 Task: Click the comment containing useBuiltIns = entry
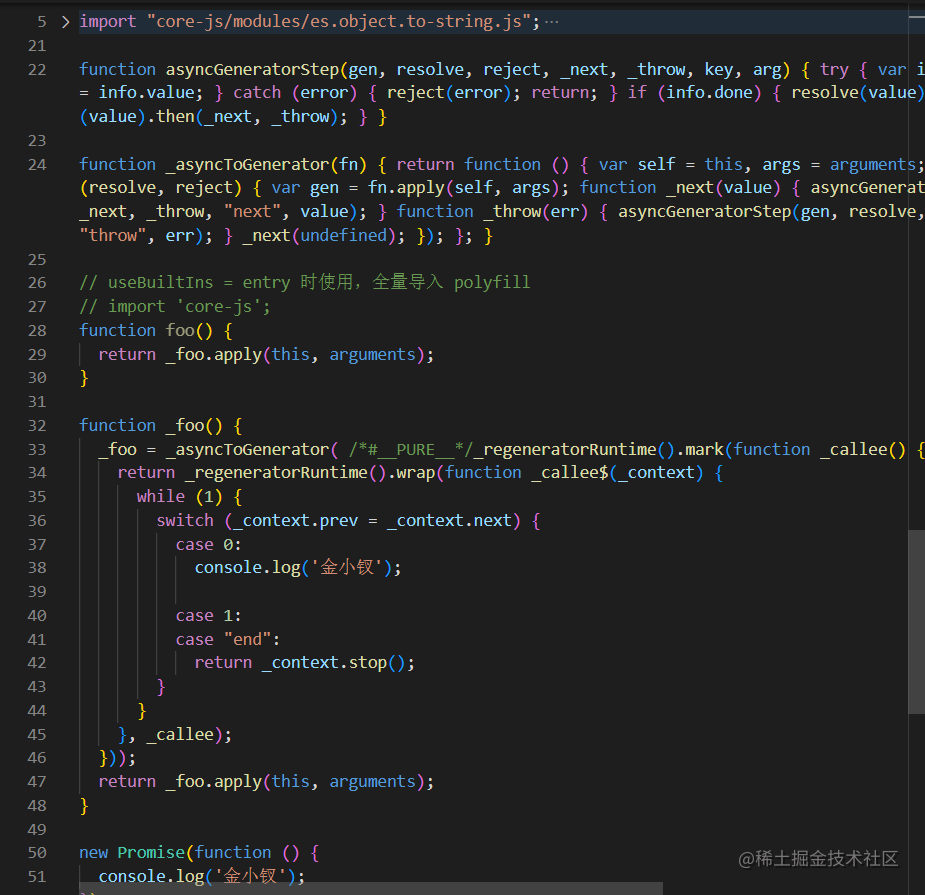point(305,283)
